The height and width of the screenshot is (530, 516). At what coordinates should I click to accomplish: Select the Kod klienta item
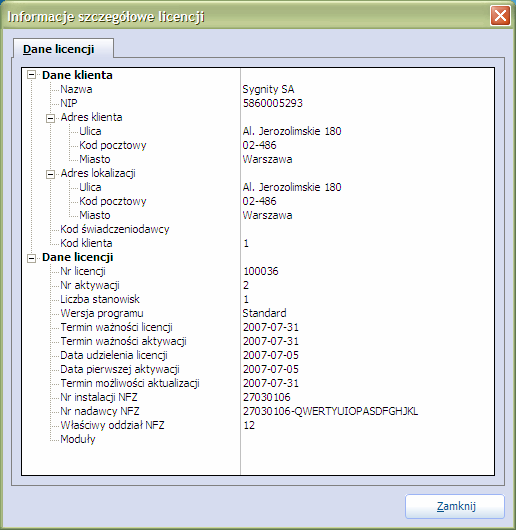point(86,243)
